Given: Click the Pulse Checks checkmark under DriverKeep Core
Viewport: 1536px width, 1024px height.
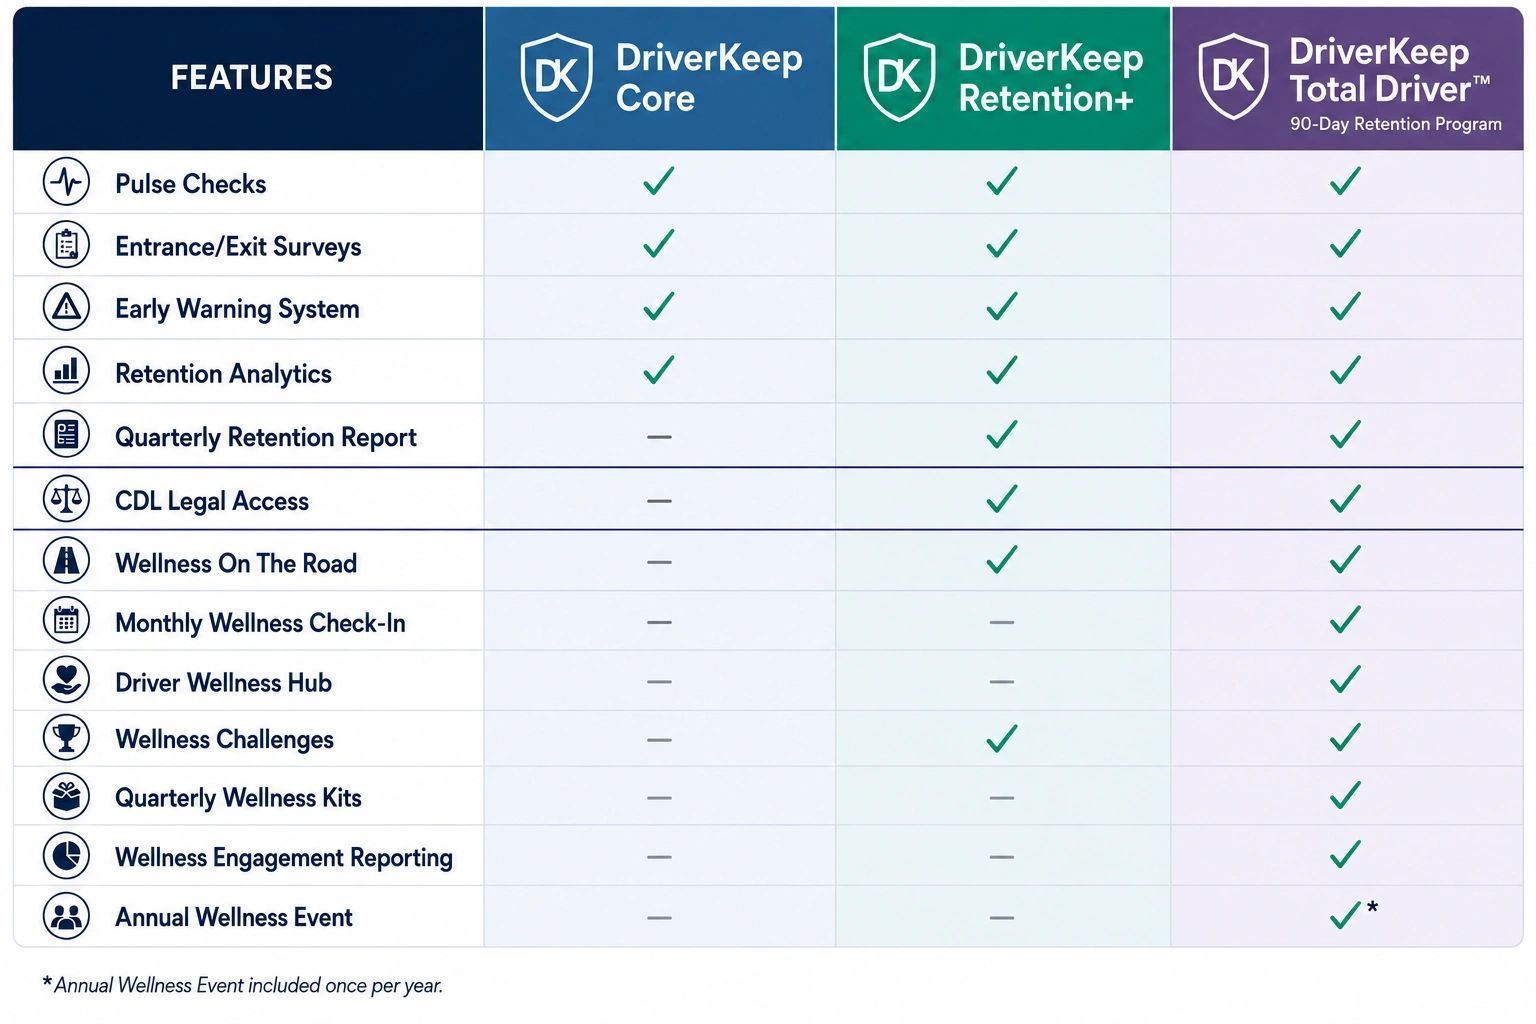Looking at the screenshot, I should (x=659, y=181).
